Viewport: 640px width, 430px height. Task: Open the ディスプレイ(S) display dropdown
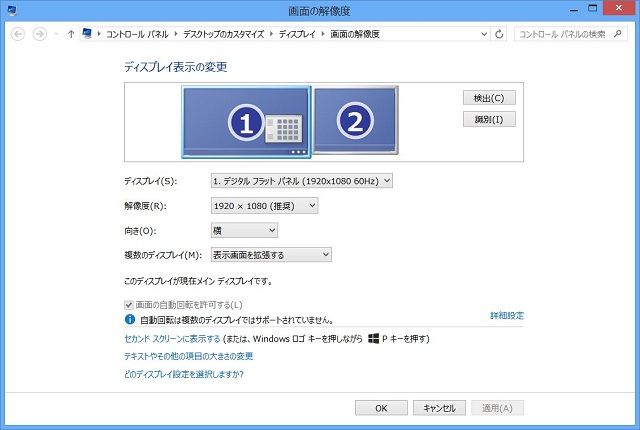(x=302, y=181)
